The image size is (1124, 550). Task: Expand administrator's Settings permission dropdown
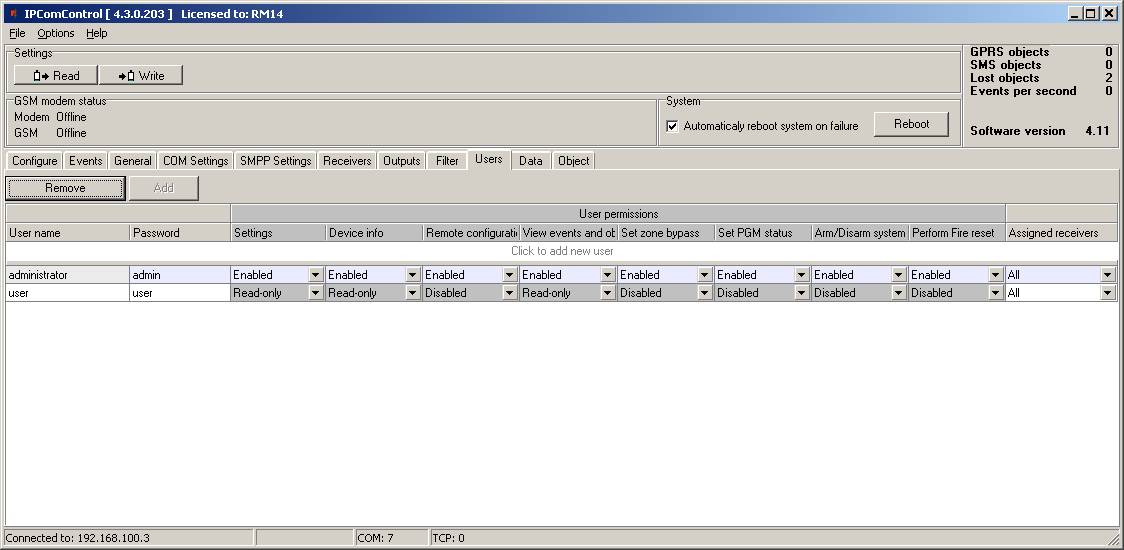point(315,275)
